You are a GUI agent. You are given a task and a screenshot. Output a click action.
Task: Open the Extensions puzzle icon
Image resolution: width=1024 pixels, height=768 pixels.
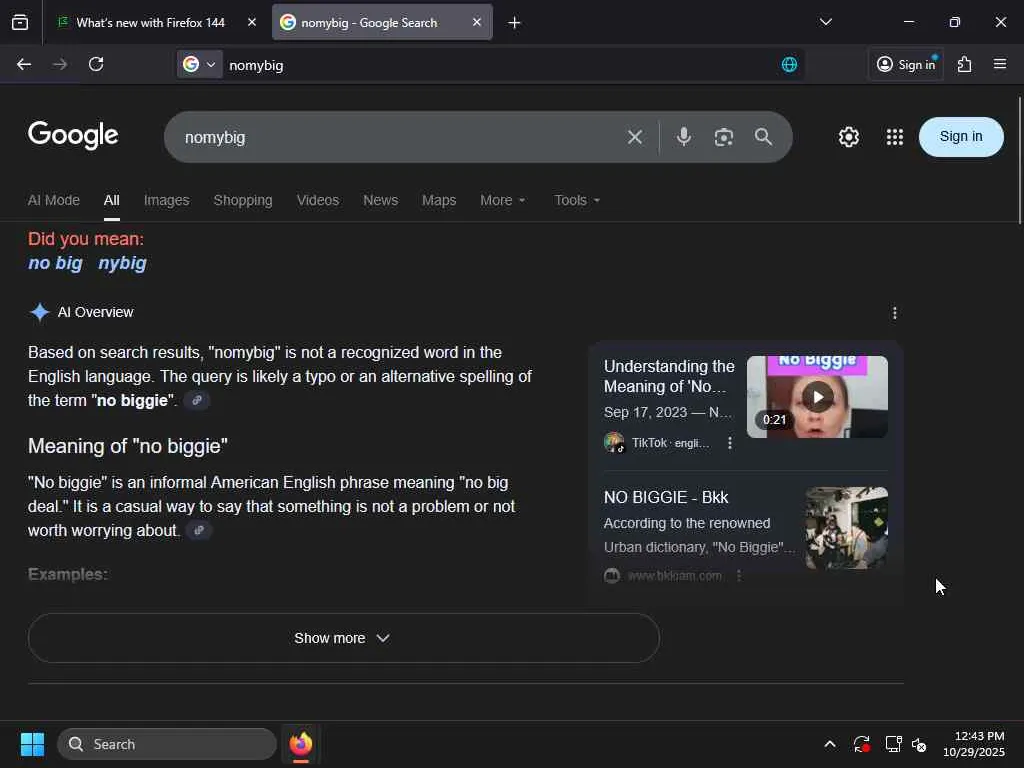[x=965, y=64]
